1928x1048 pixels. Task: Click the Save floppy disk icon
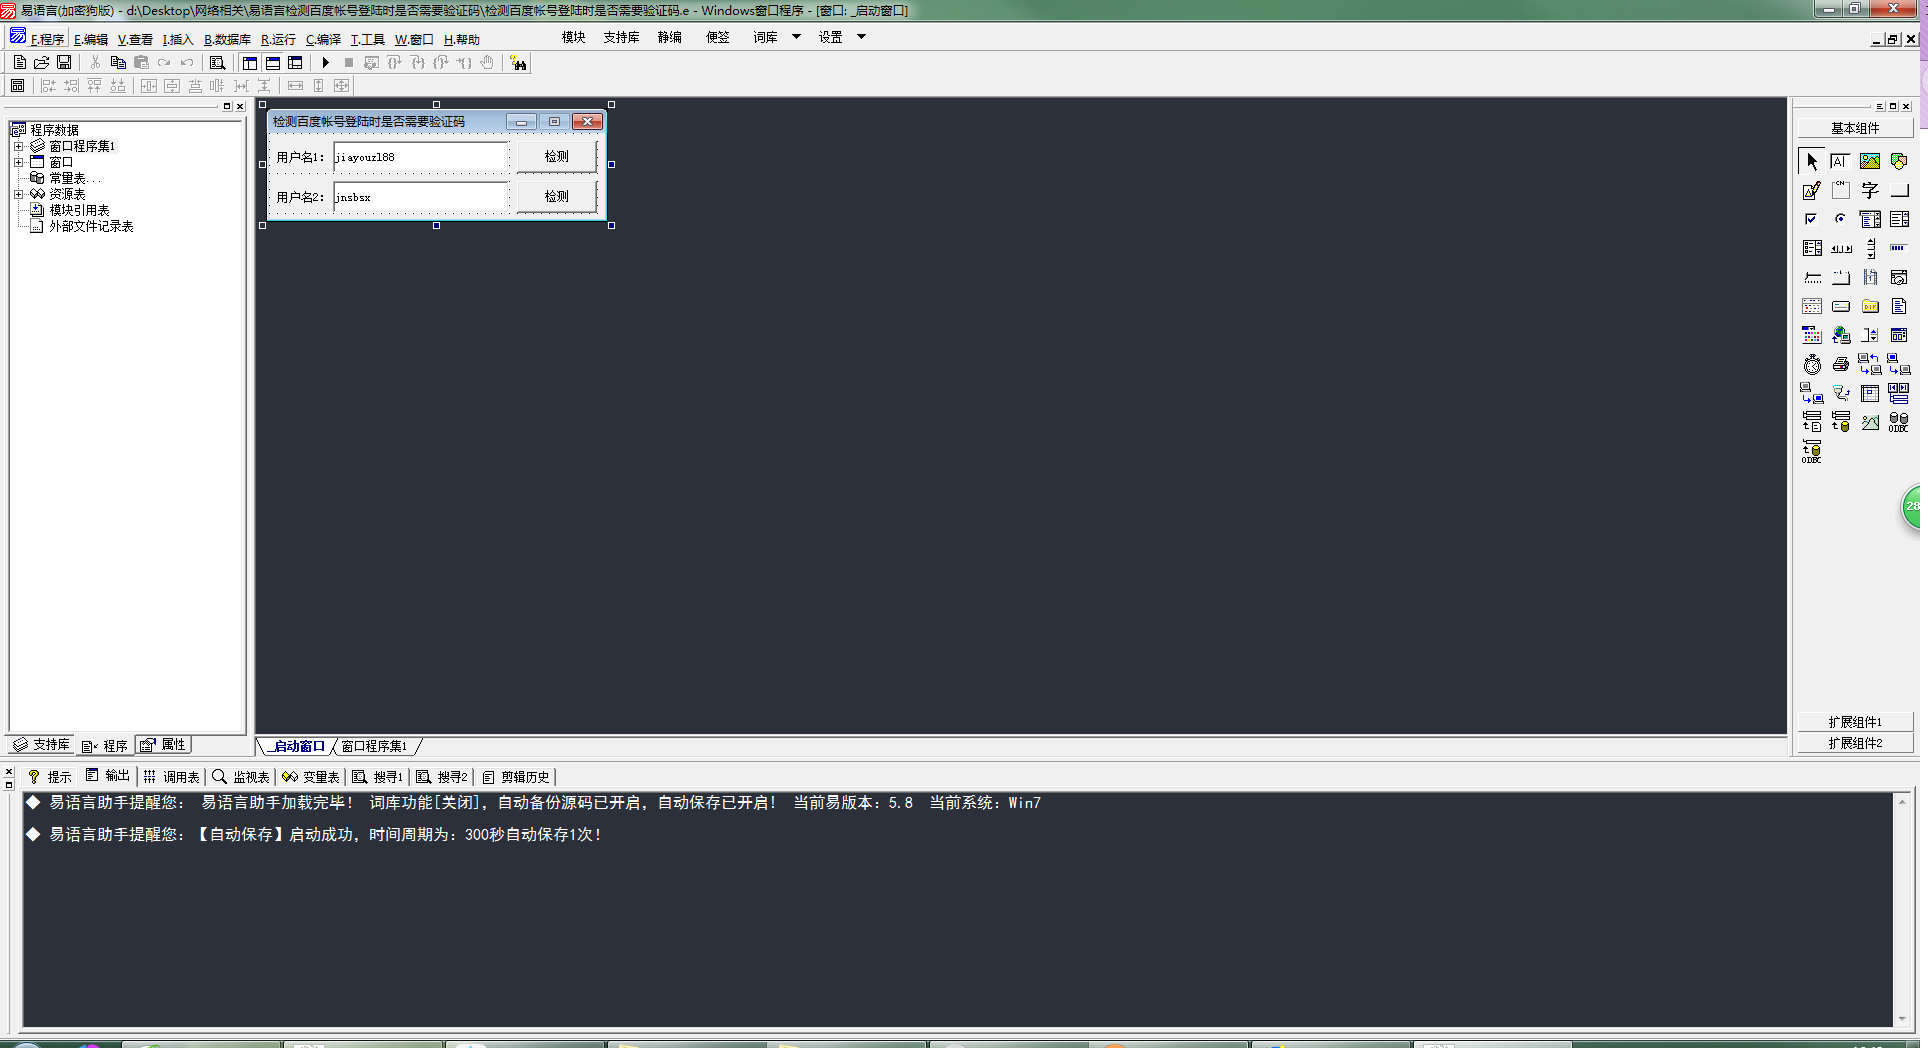click(x=64, y=62)
